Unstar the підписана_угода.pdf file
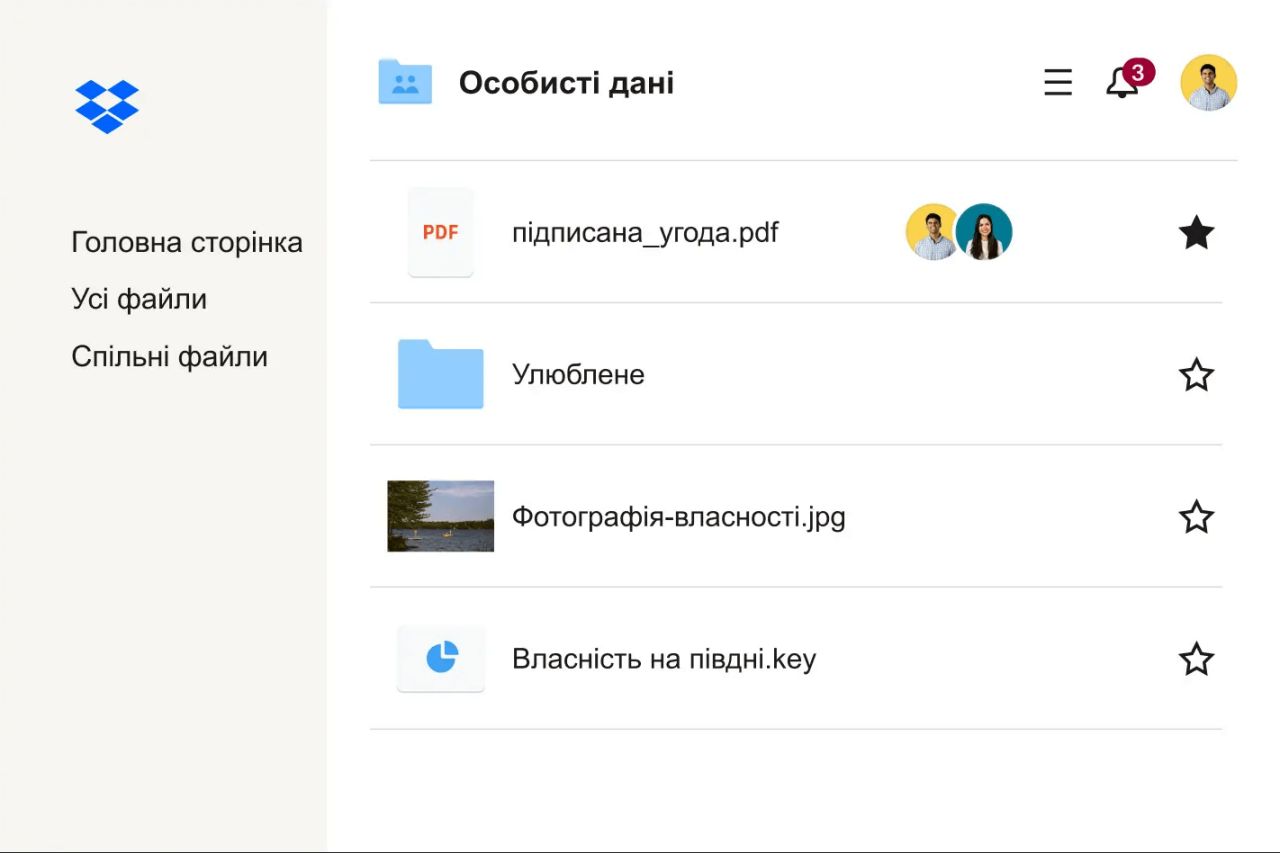Viewport: 1280px width, 853px height. [1196, 232]
